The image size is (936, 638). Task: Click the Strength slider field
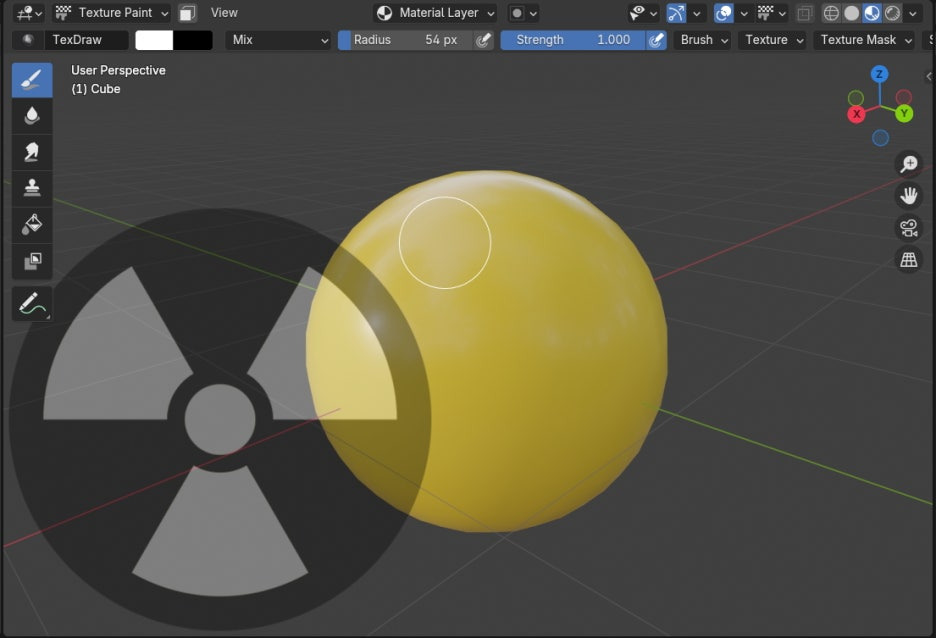coord(573,40)
